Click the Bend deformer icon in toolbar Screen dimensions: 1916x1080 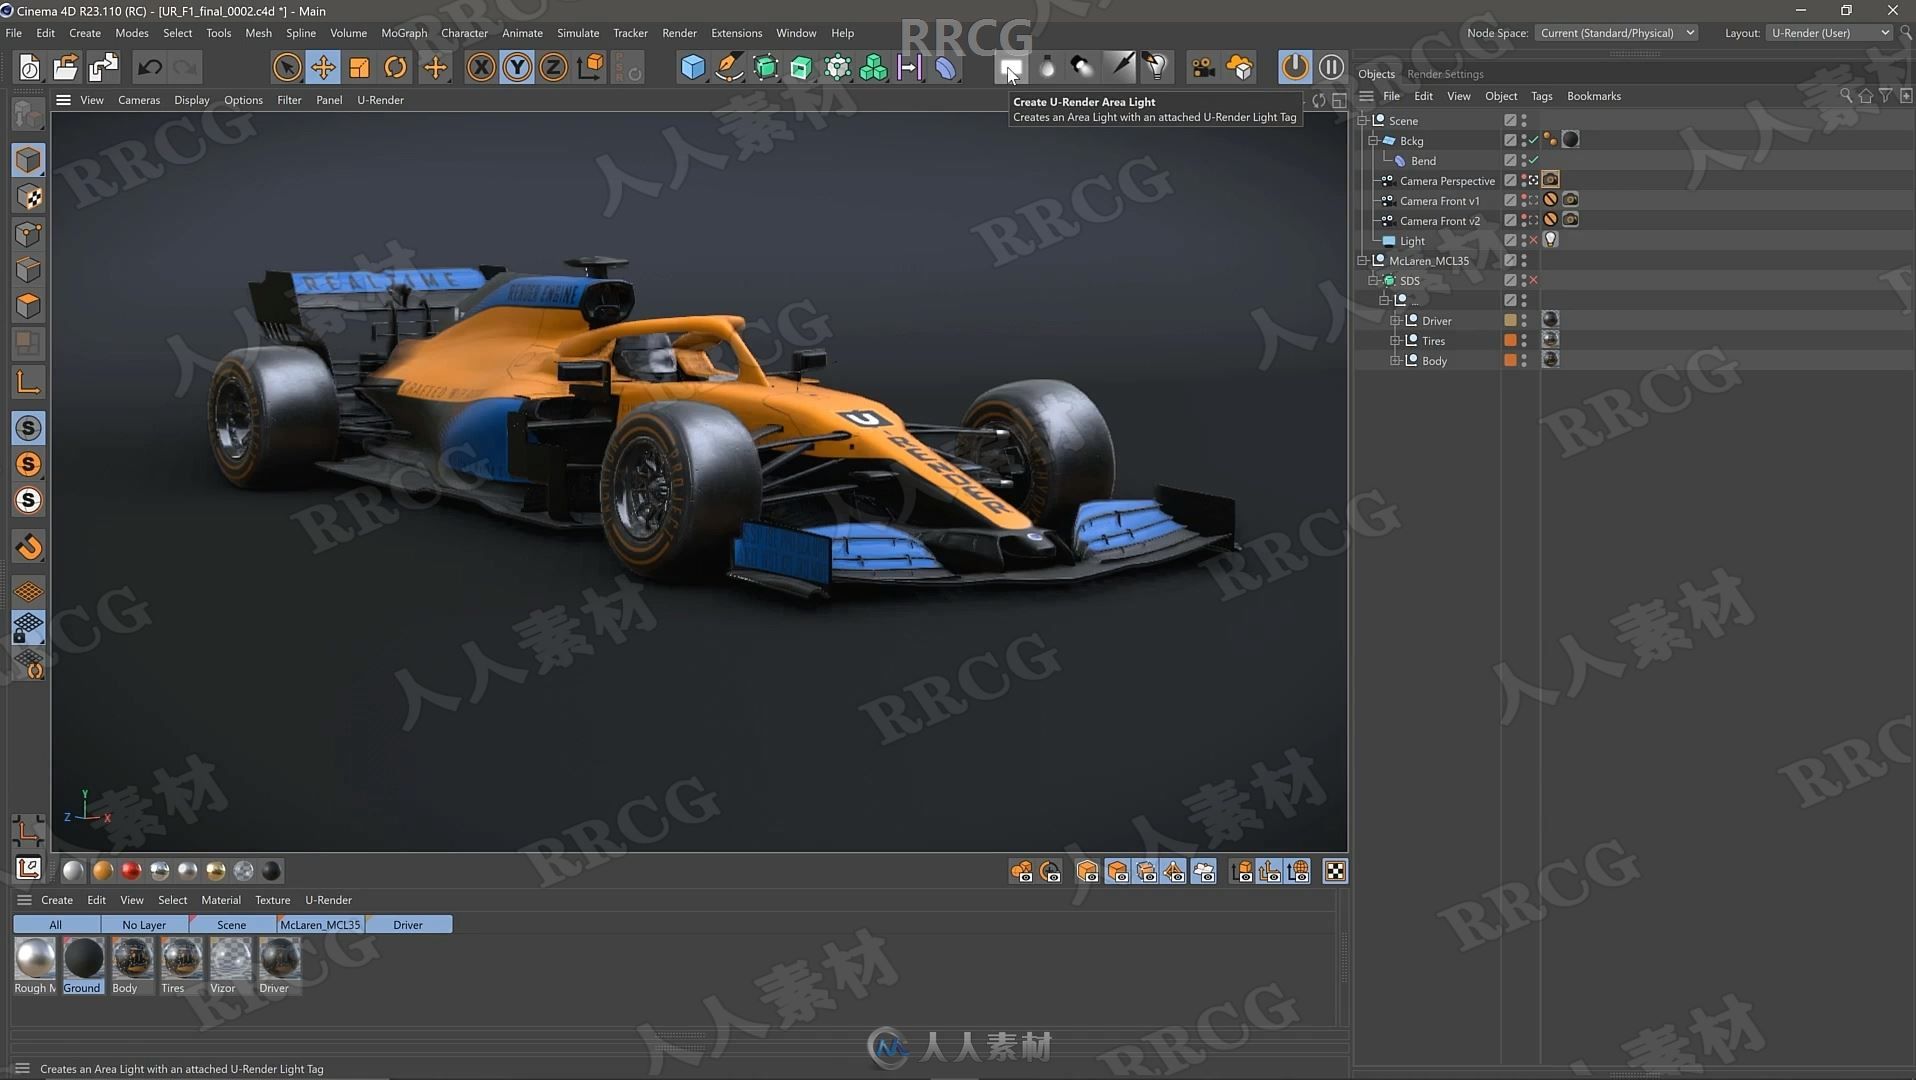click(x=945, y=68)
